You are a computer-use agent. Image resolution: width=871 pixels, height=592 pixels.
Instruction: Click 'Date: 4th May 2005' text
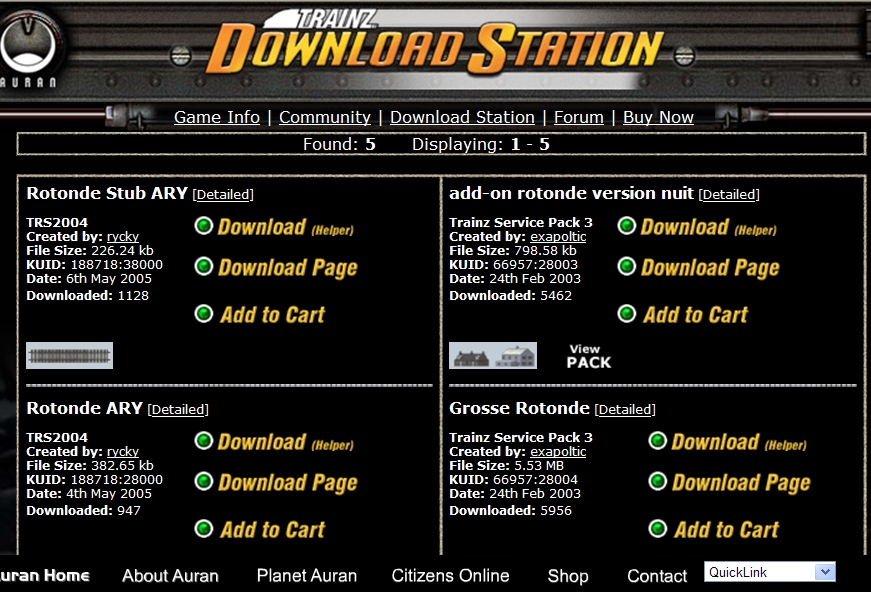point(89,493)
